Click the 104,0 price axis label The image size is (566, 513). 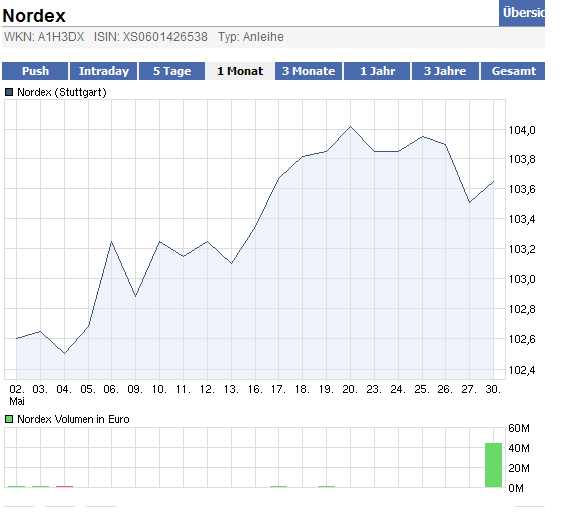(522, 130)
